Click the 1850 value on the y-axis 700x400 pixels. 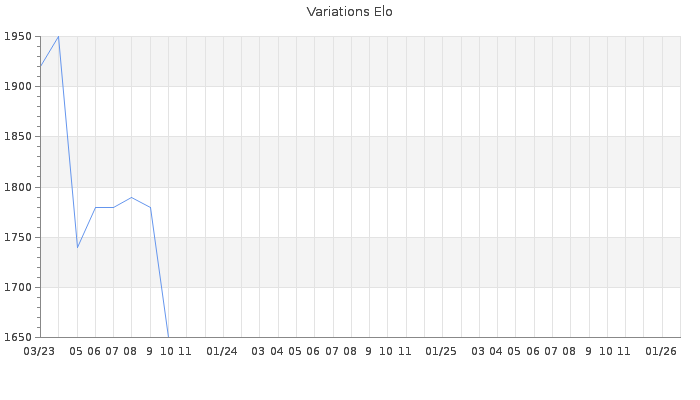click(x=19, y=137)
